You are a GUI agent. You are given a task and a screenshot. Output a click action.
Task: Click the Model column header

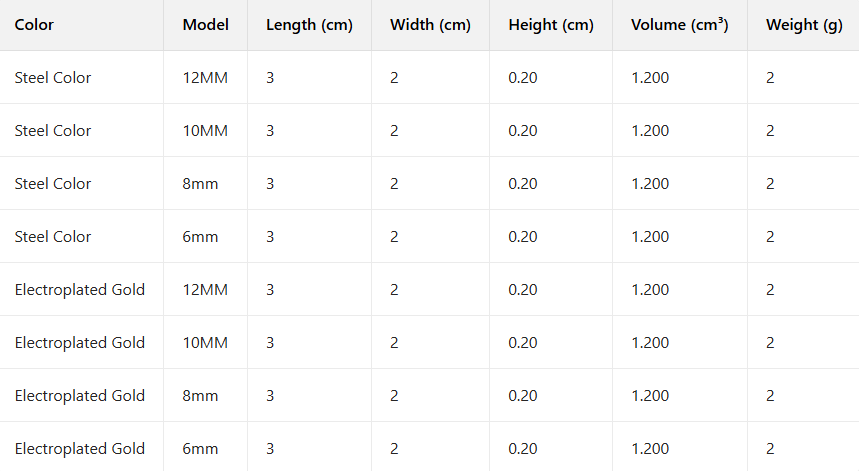(205, 25)
